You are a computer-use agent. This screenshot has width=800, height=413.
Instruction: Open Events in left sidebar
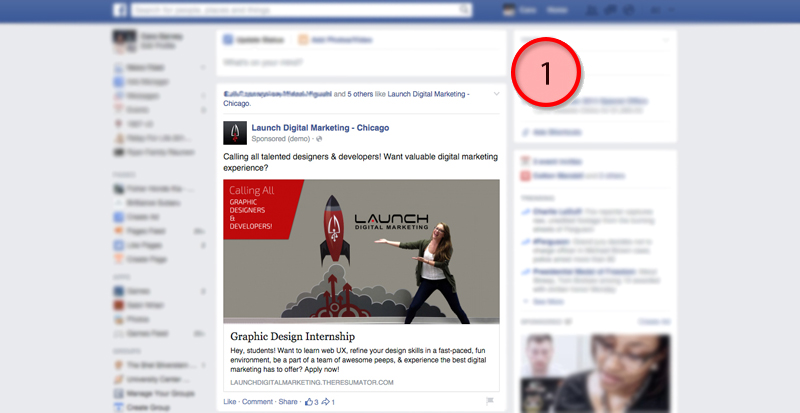138,110
